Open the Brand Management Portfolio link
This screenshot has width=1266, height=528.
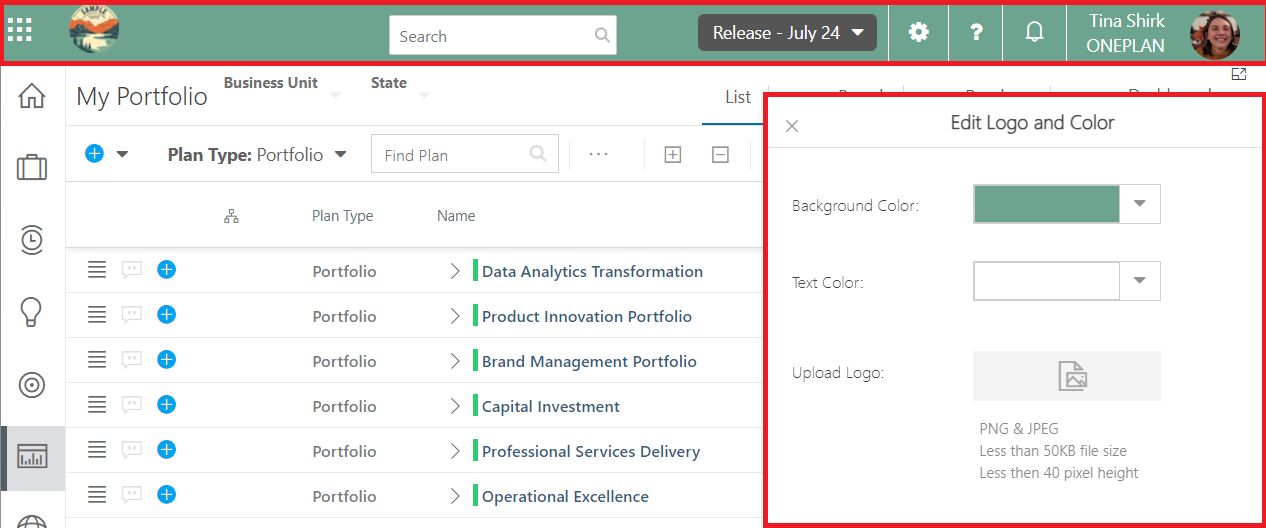point(589,361)
